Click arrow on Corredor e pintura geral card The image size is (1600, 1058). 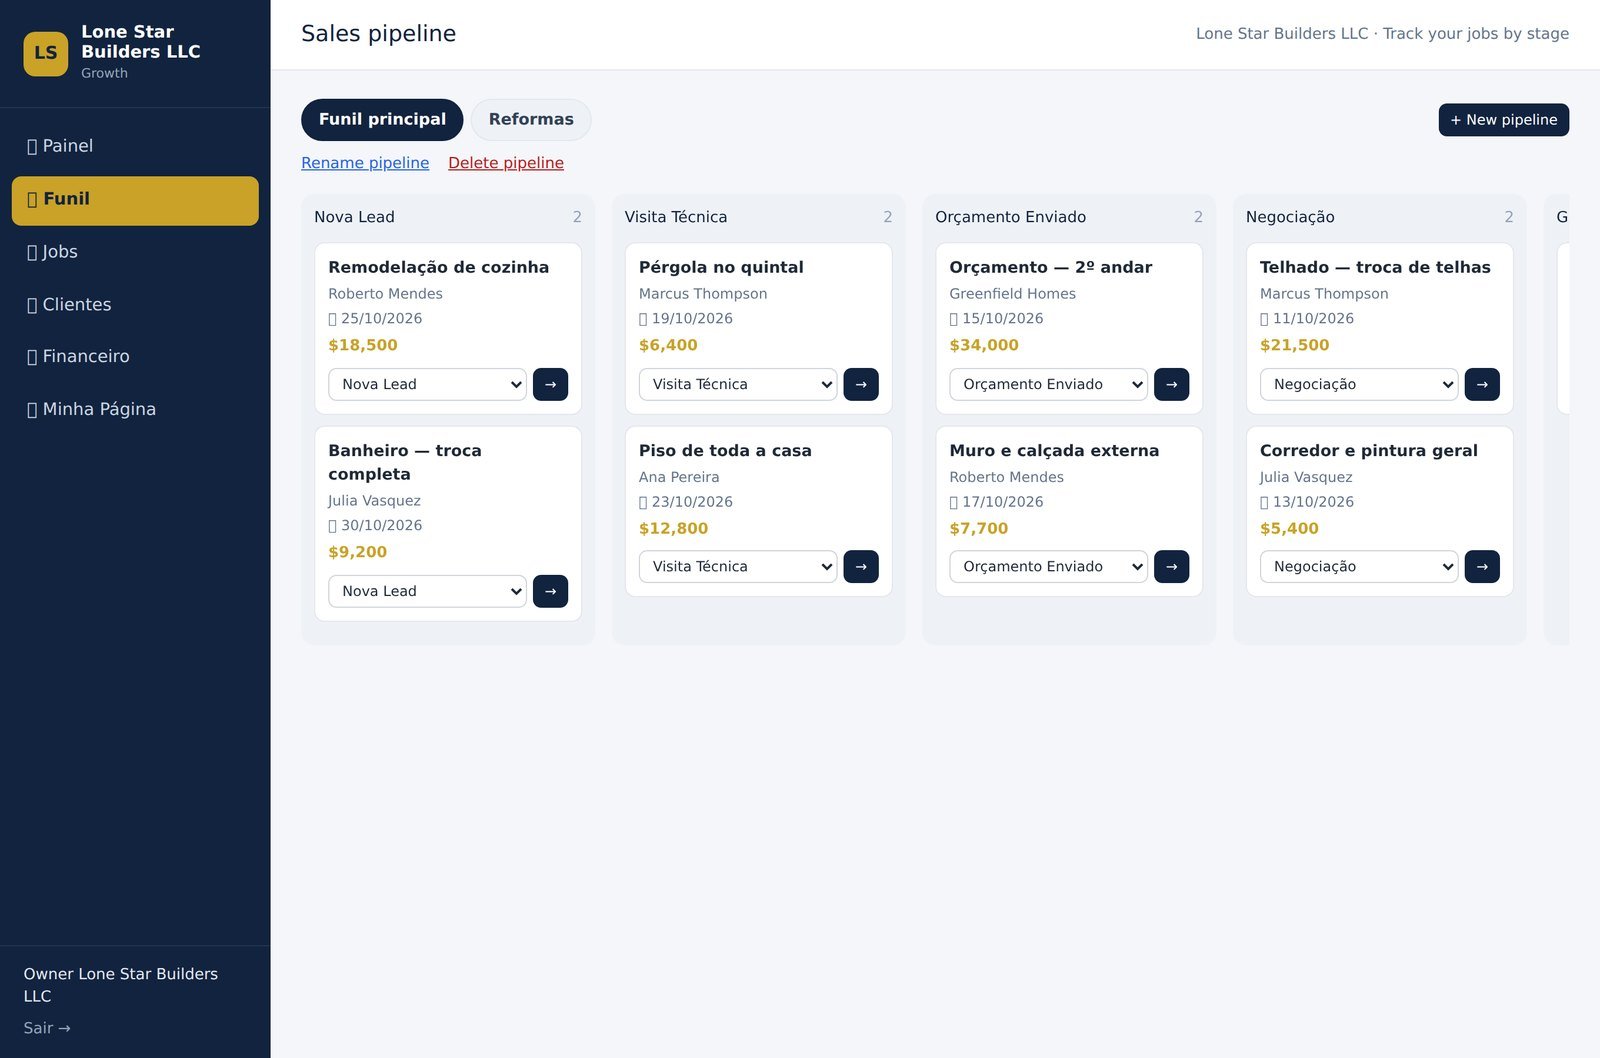1482,566
